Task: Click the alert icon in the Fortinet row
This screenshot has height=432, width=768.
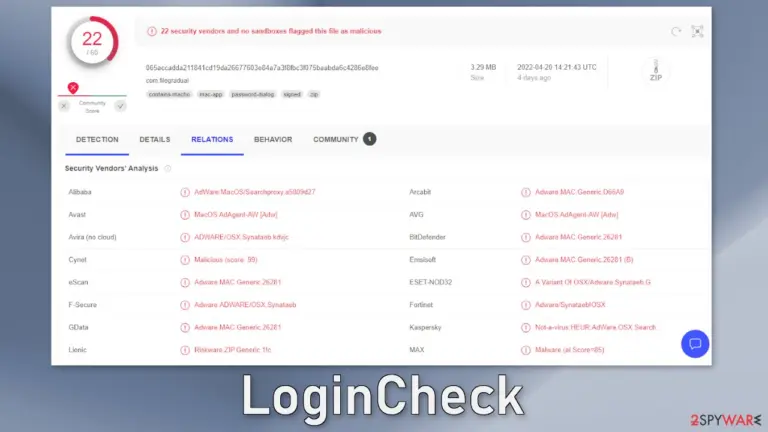Action: pyautogui.click(x=526, y=305)
